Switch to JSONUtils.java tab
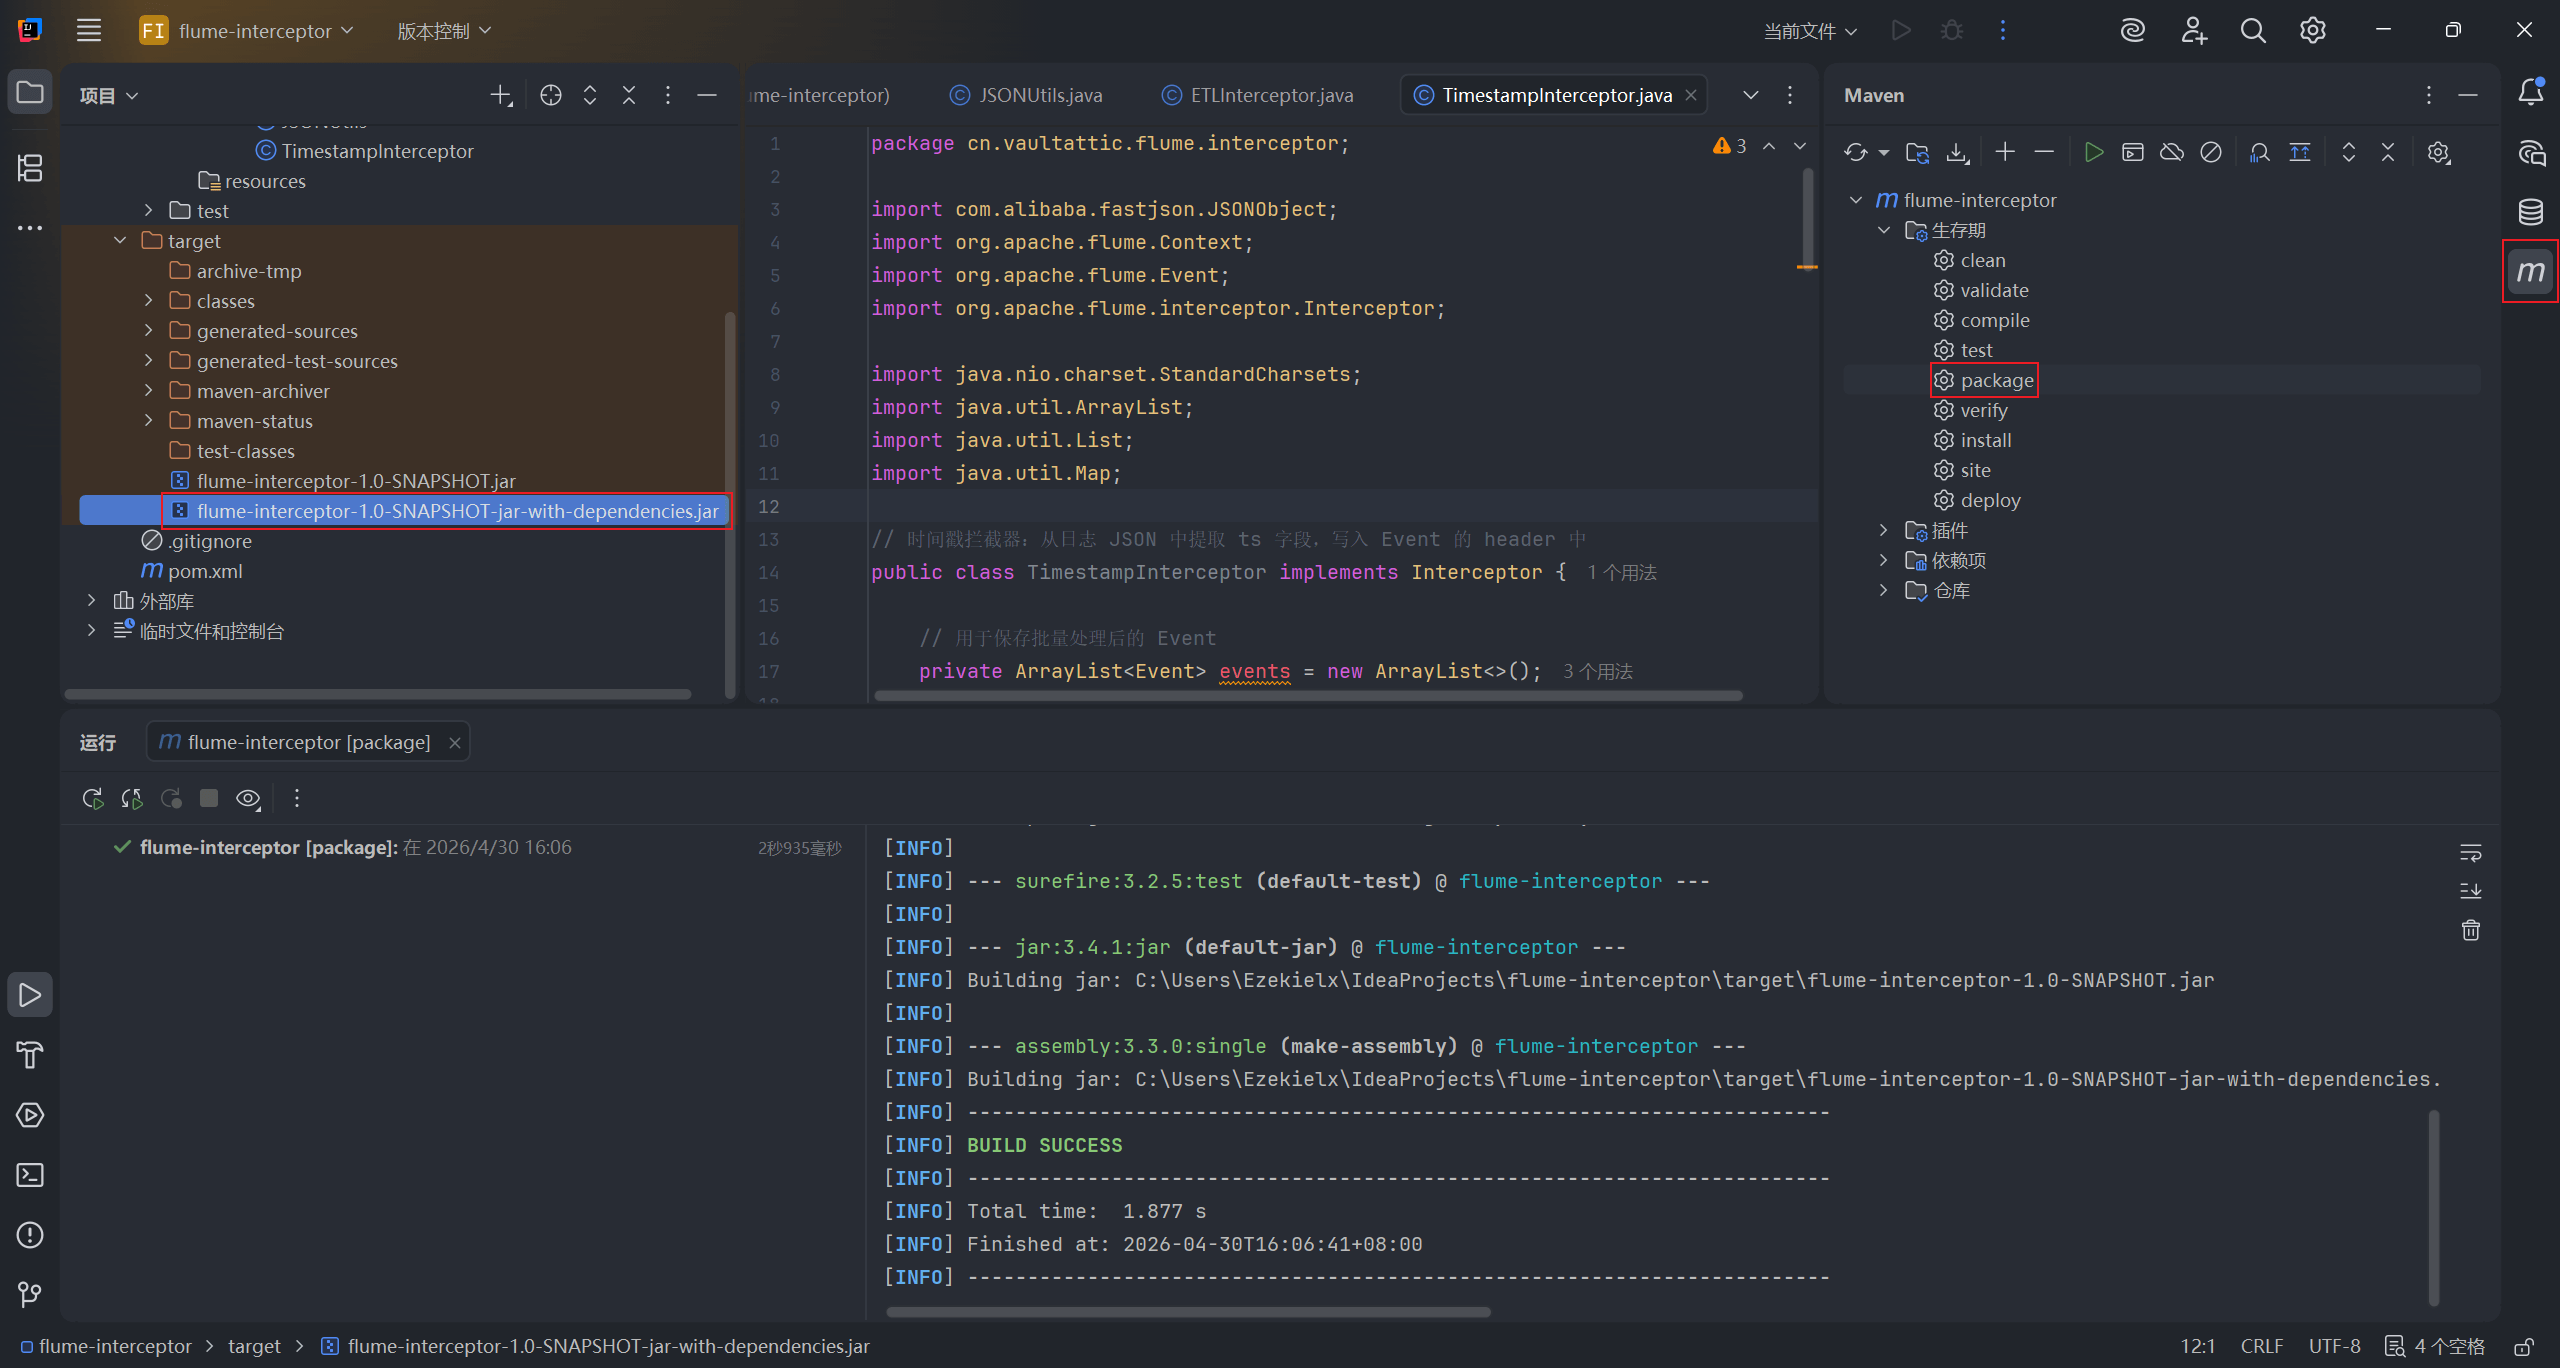 coord(1025,95)
